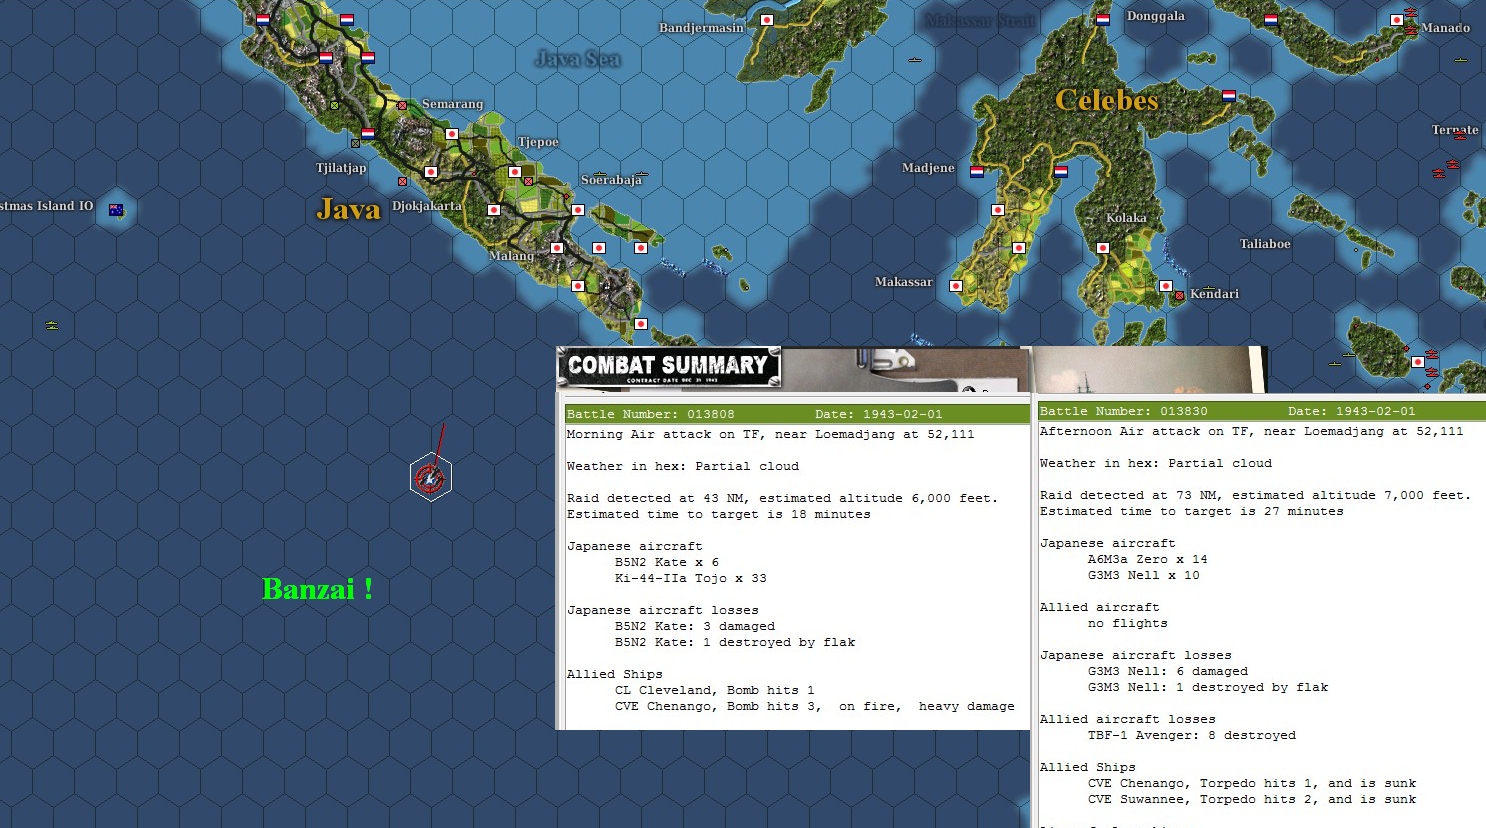Click the Donggala city label
Viewport: 1486px width, 828px height.
pyautogui.click(x=1156, y=16)
